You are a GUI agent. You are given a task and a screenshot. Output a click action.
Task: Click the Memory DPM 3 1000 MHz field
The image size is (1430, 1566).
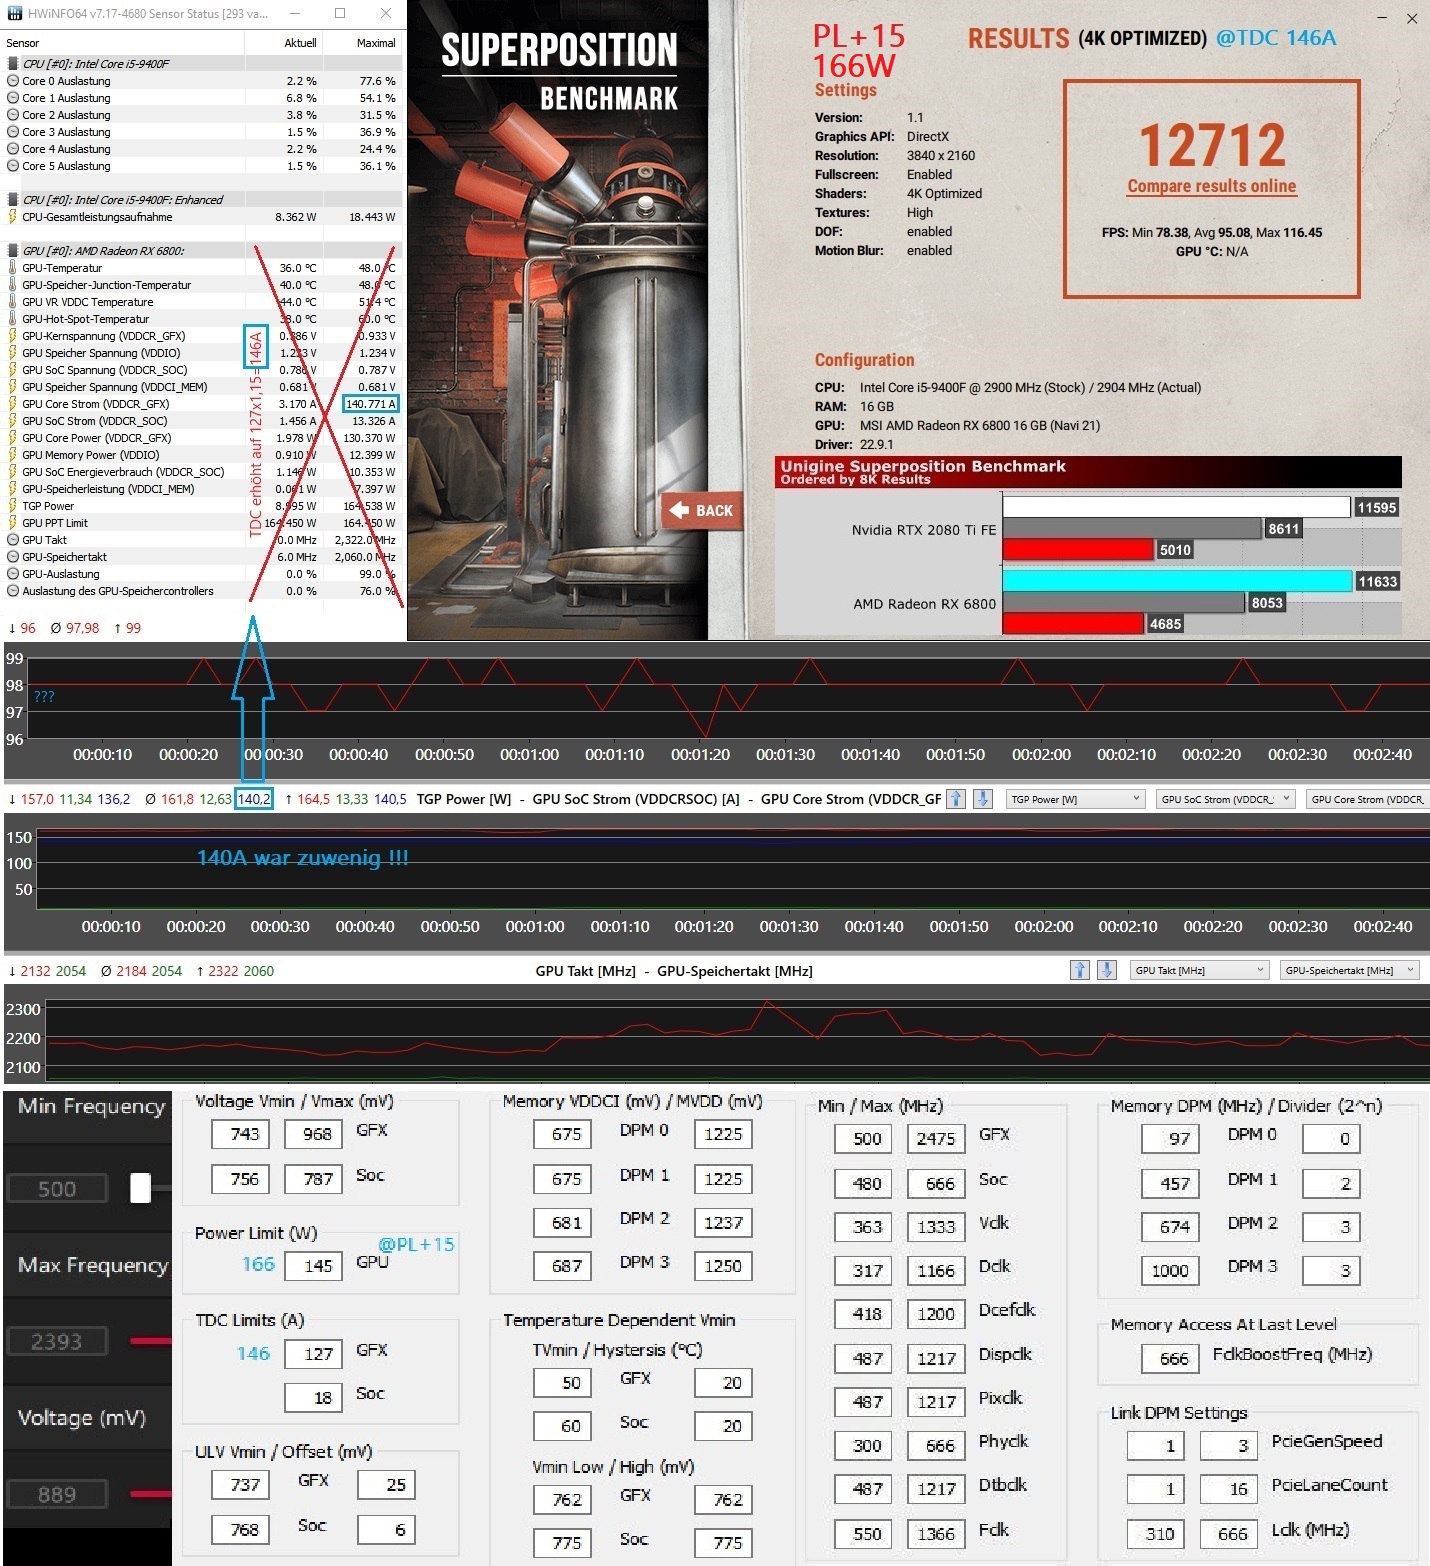pyautogui.click(x=1170, y=1271)
